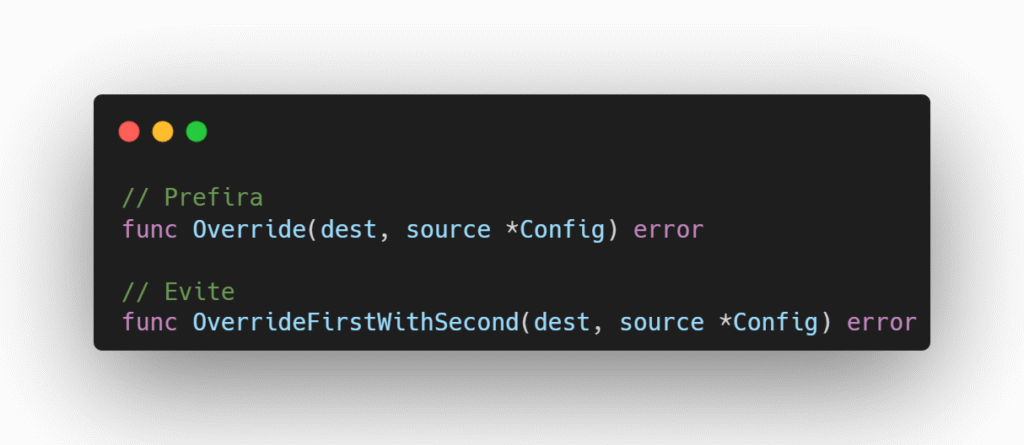Click the "// Prefira" comment line
Image resolution: width=1024 pixels, height=445 pixels.
tap(193, 197)
